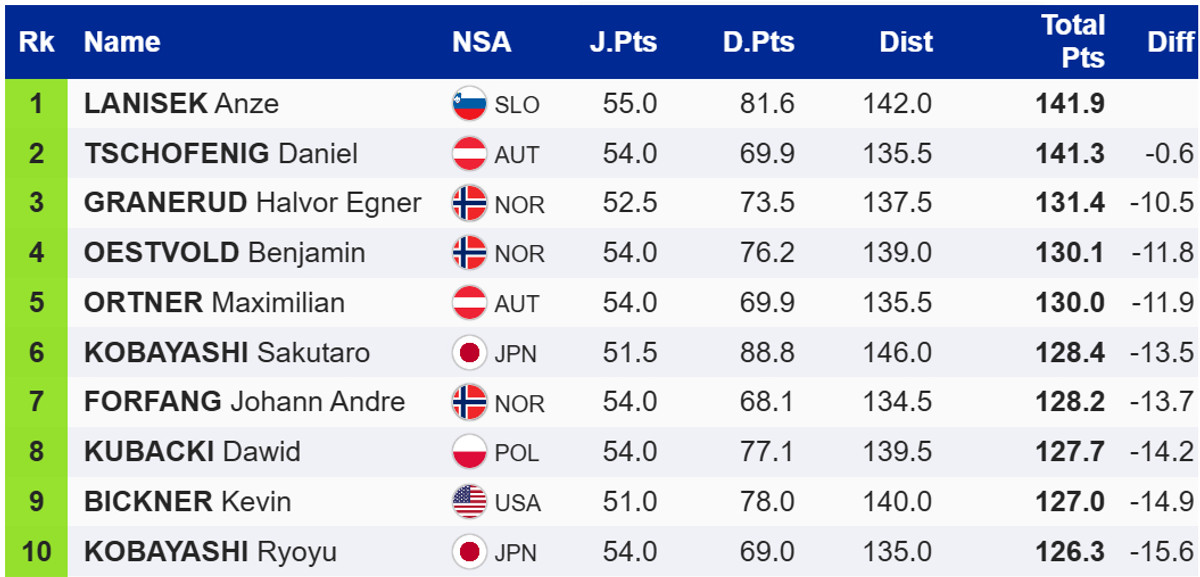Click the Poland flag beside Kubacki Dawid
The width and height of the screenshot is (1200, 577).
[x=469, y=452]
